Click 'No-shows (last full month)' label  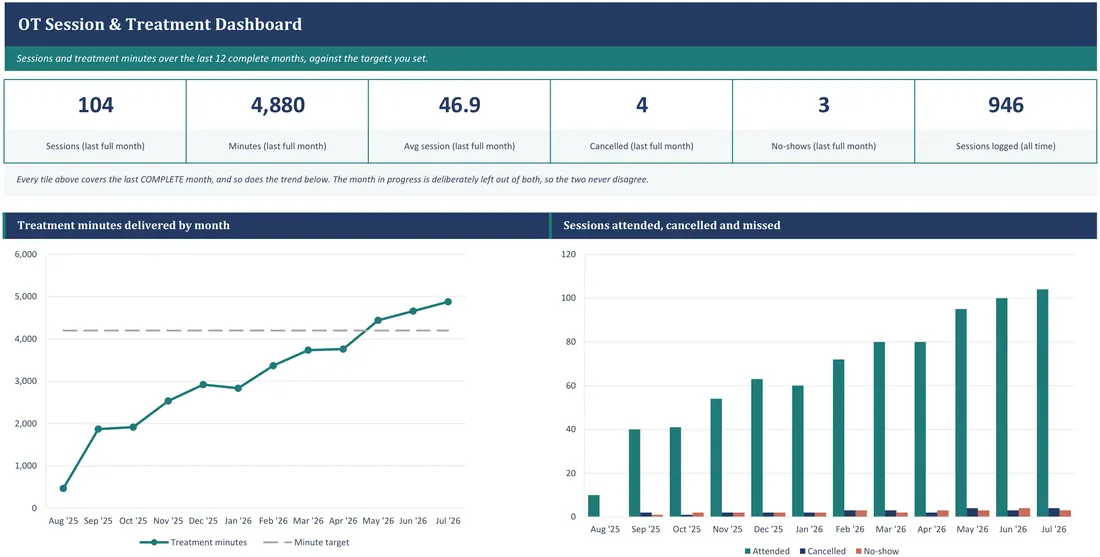coord(824,147)
